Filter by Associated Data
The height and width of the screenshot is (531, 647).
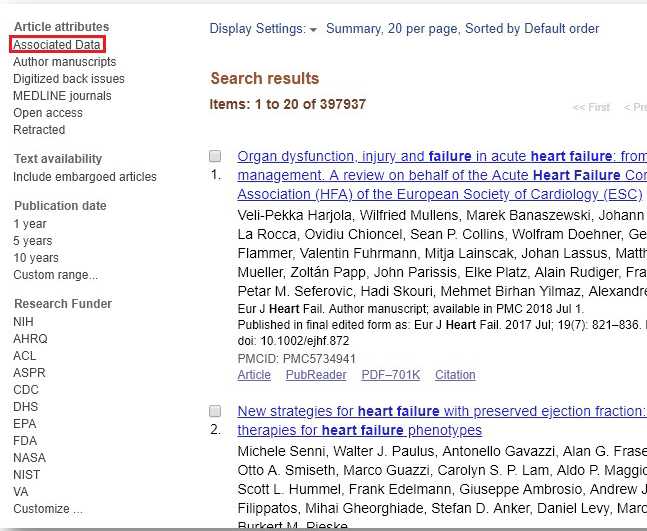[57, 45]
